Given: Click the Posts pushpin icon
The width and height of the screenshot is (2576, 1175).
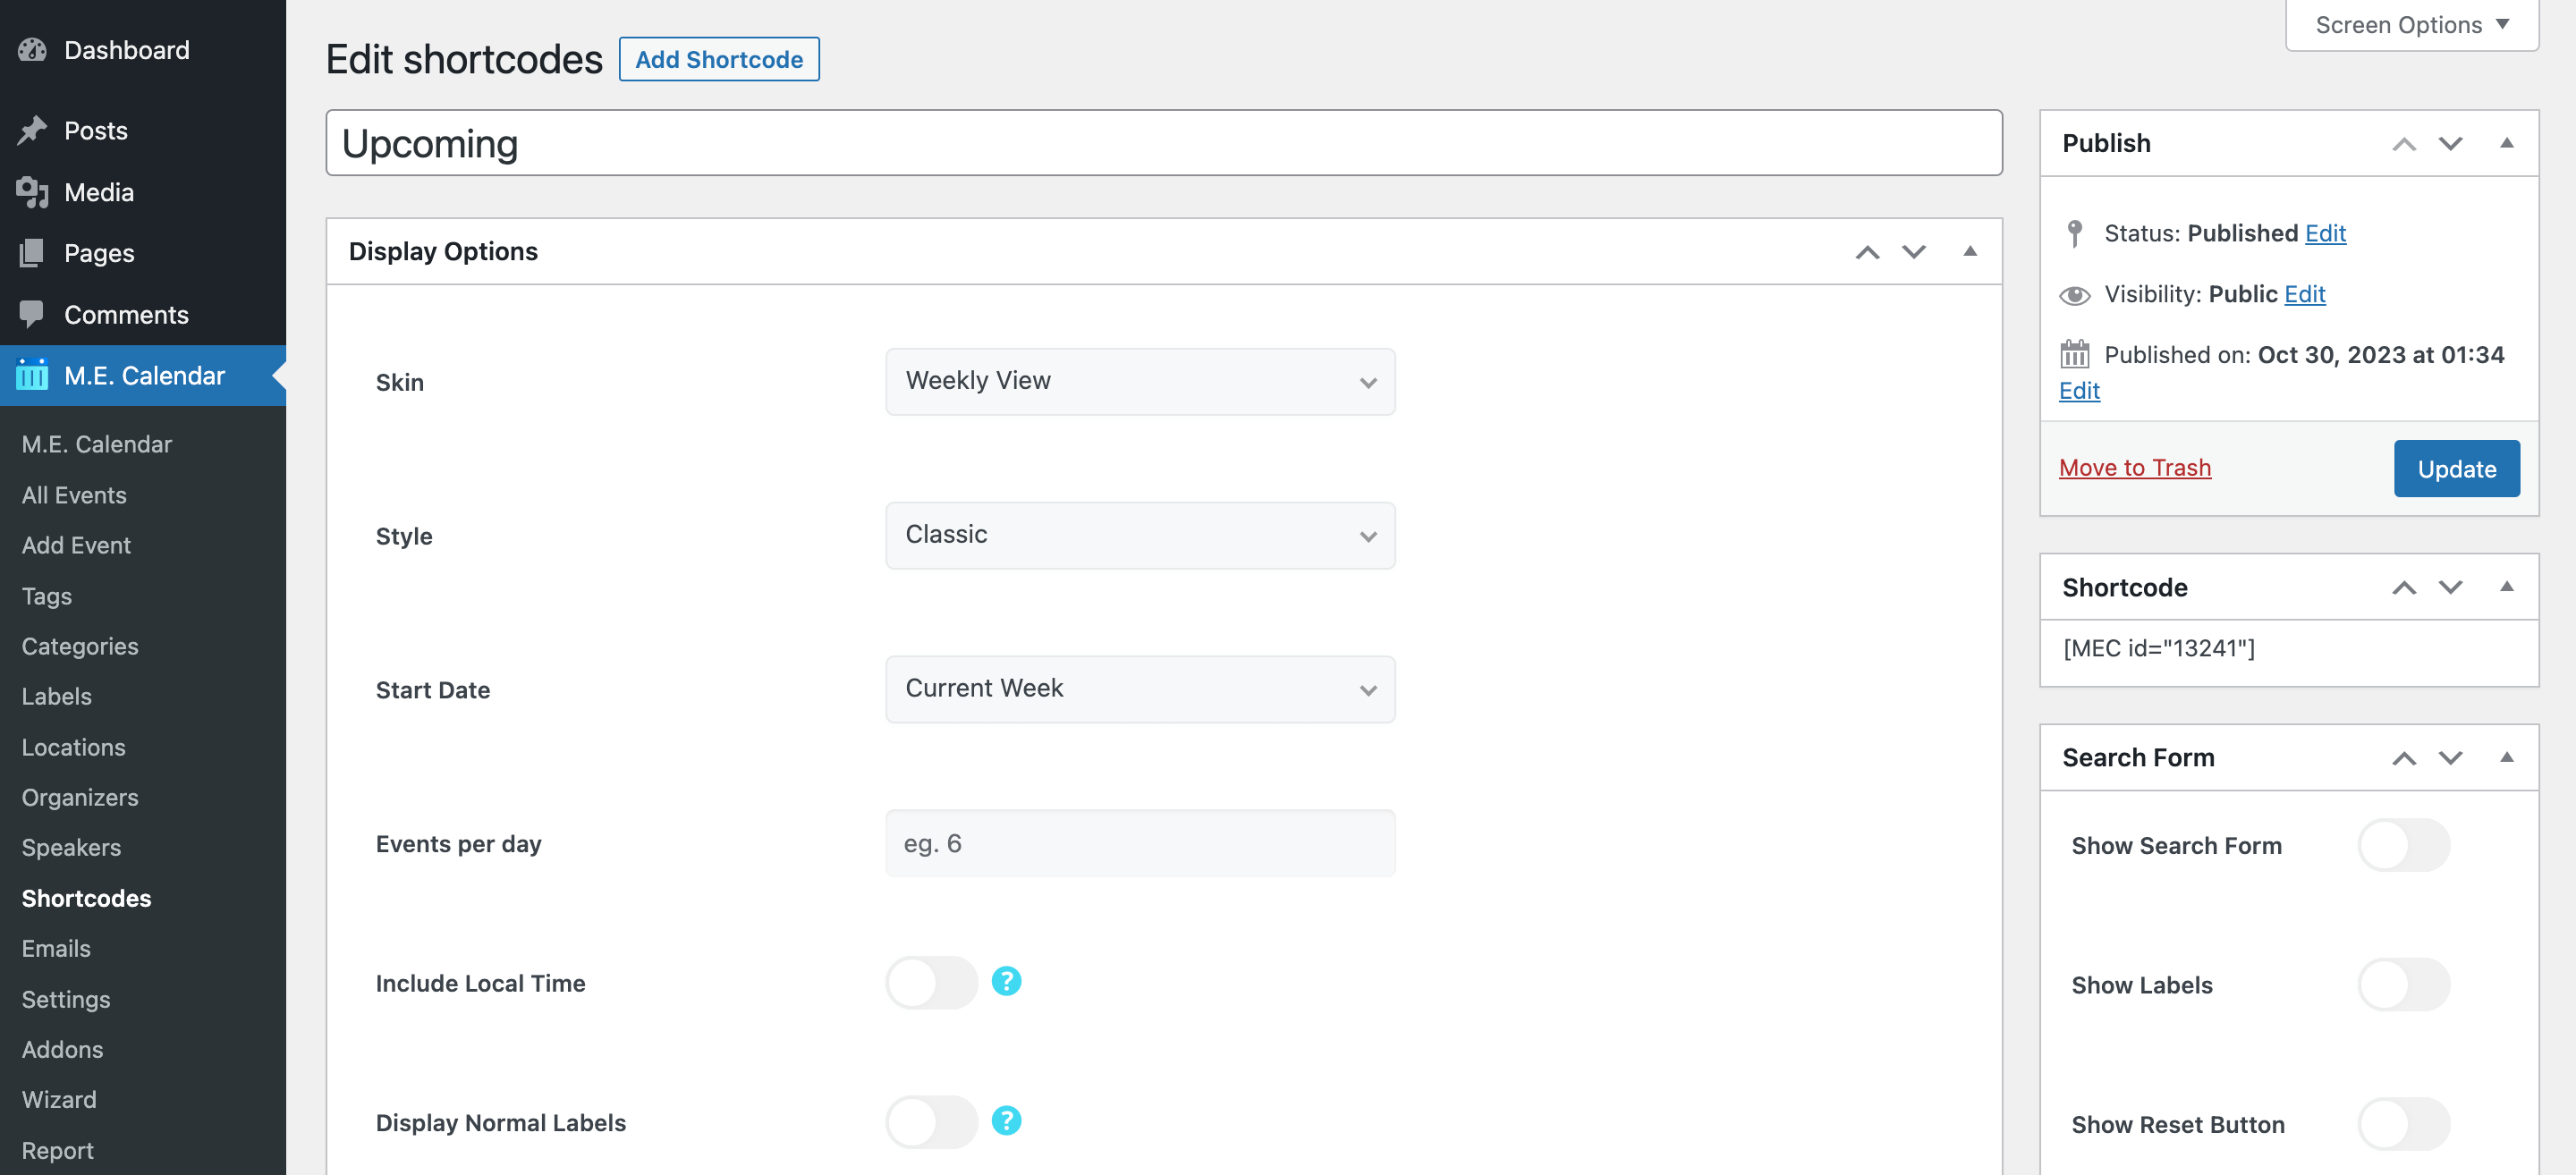Looking at the screenshot, I should [x=32, y=130].
